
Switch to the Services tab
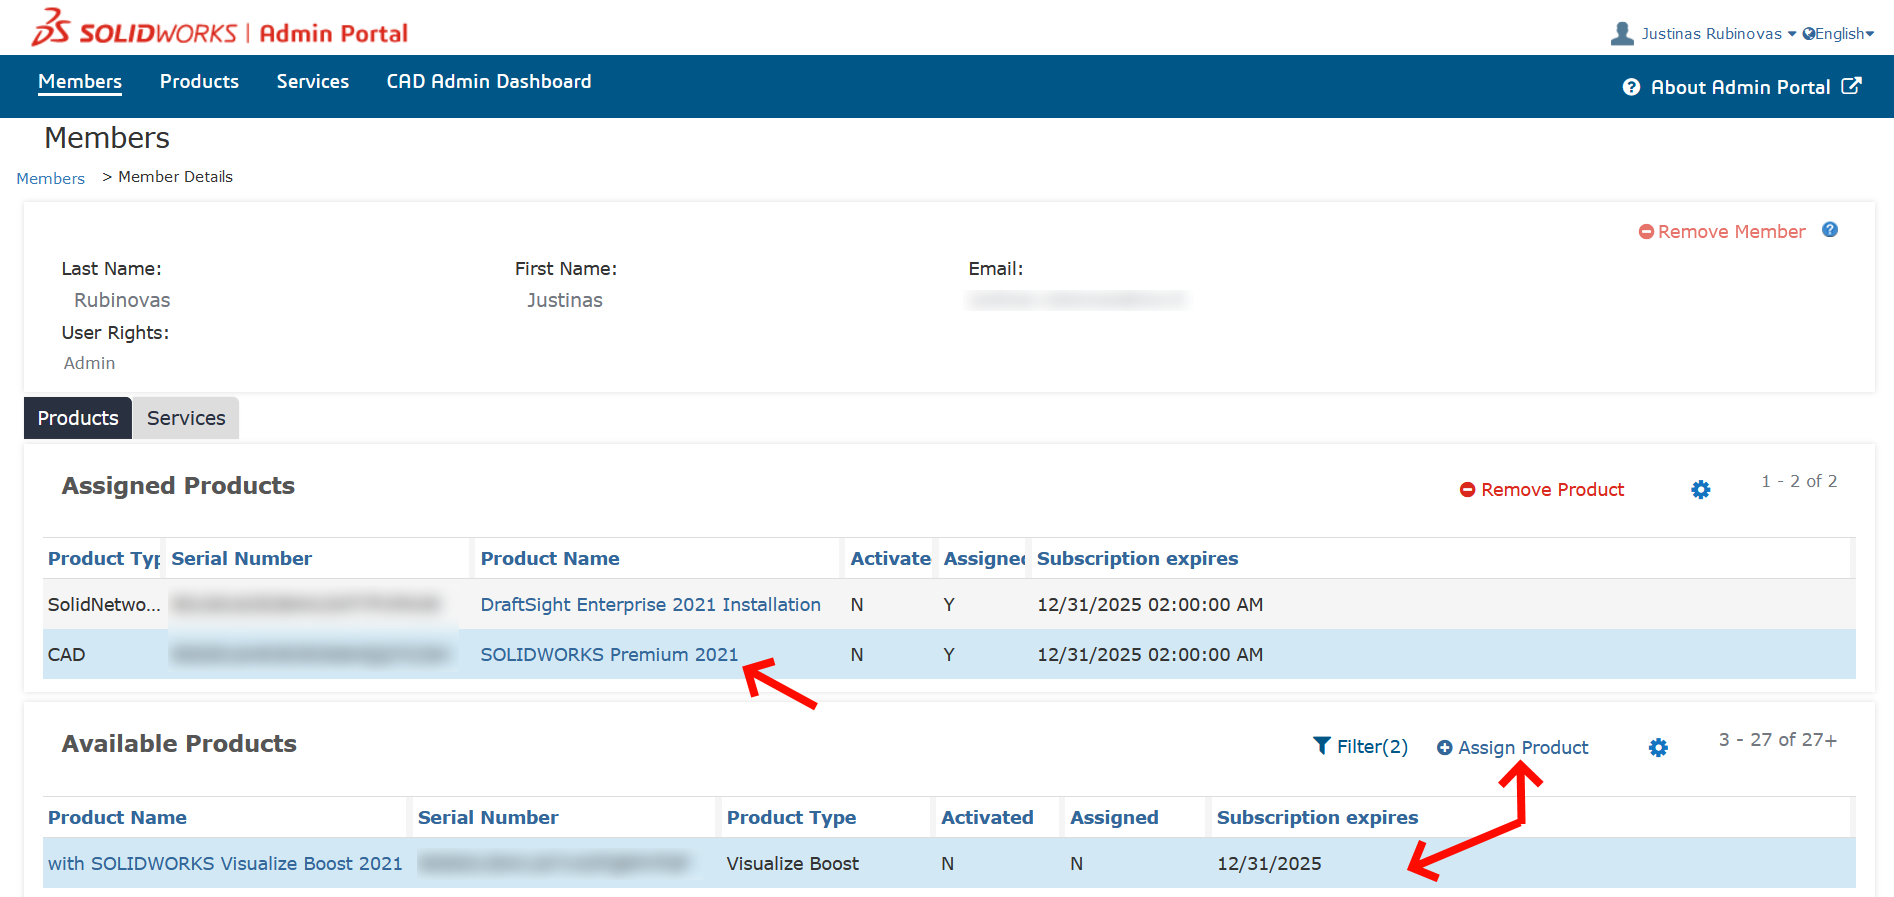pyautogui.click(x=186, y=418)
